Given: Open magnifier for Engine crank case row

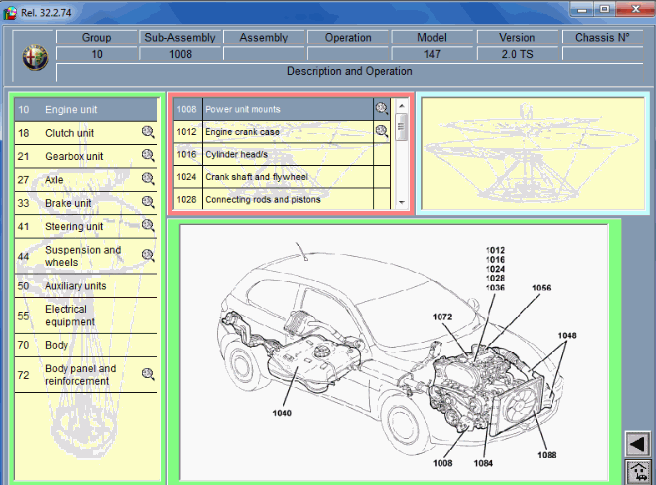Looking at the screenshot, I should [x=382, y=131].
